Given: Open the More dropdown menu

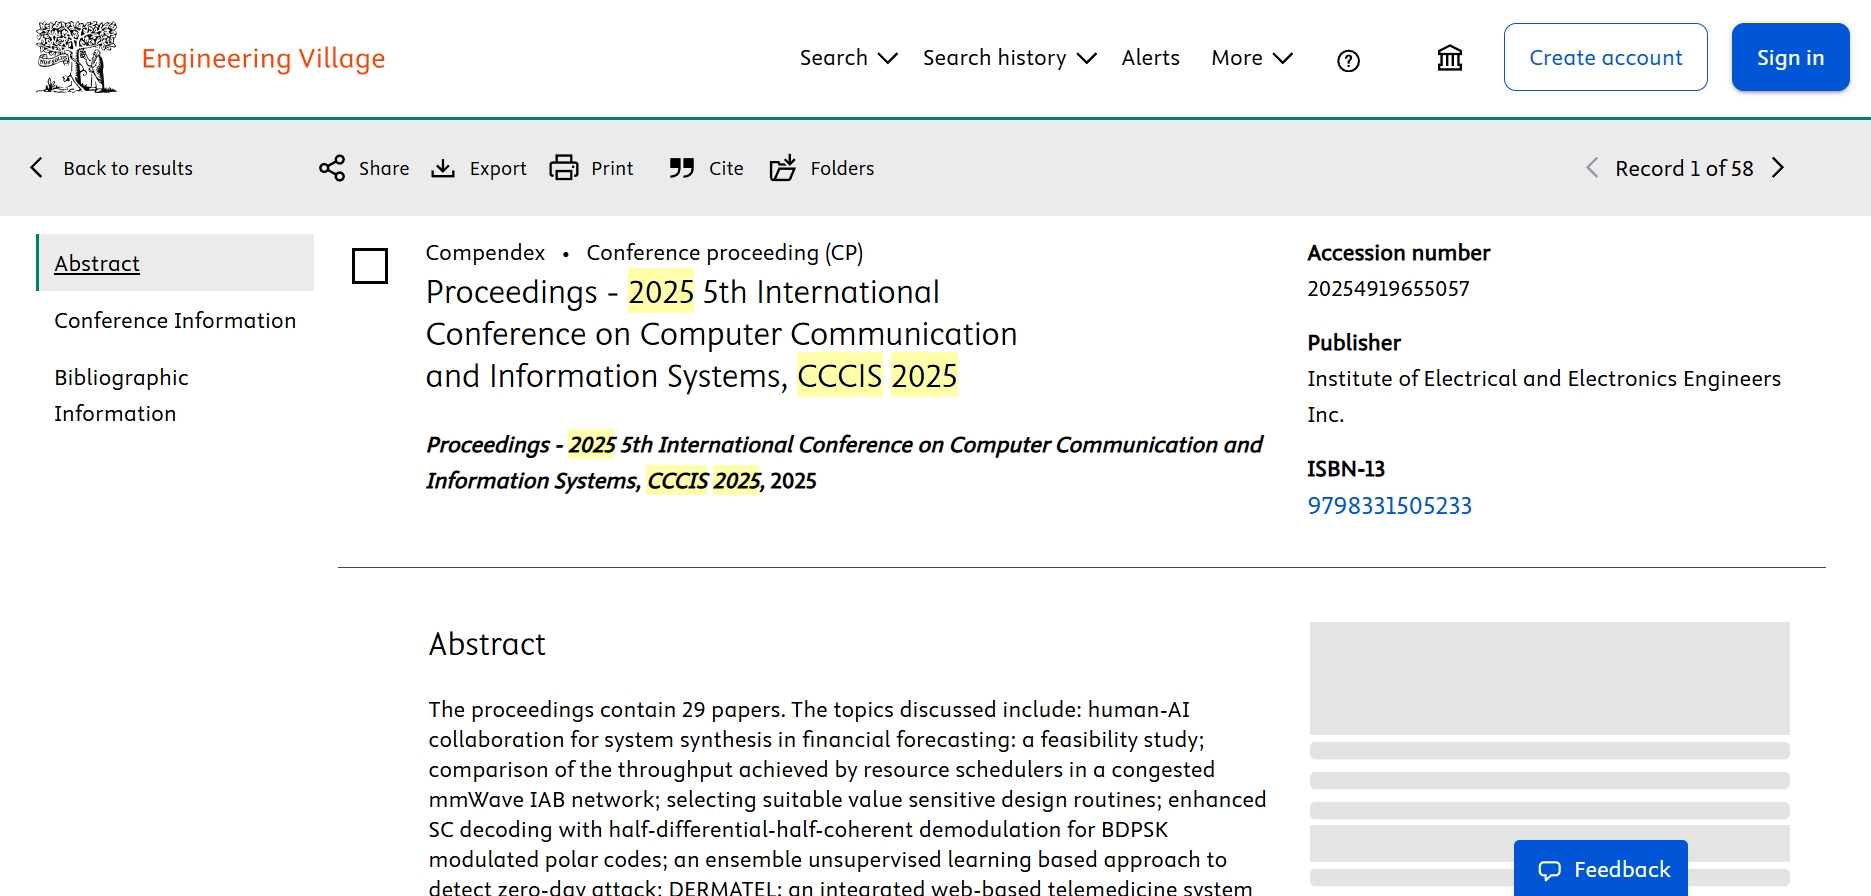Looking at the screenshot, I should click(x=1251, y=58).
